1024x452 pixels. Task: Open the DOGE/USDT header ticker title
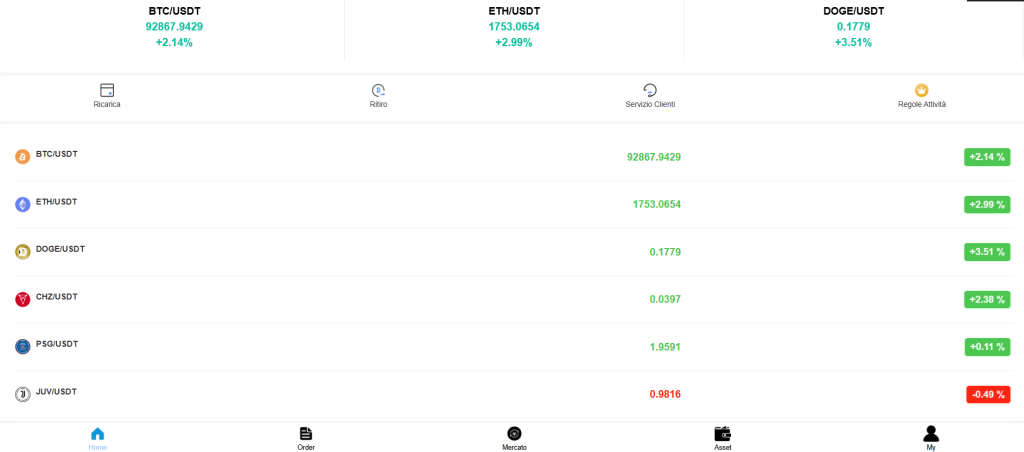[x=854, y=11]
